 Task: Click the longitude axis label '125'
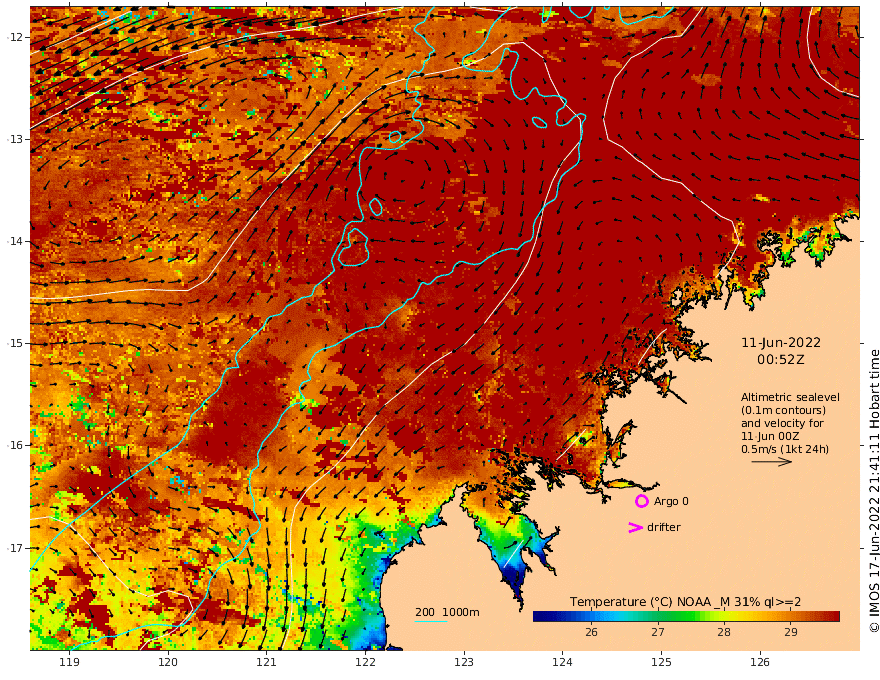[661, 662]
